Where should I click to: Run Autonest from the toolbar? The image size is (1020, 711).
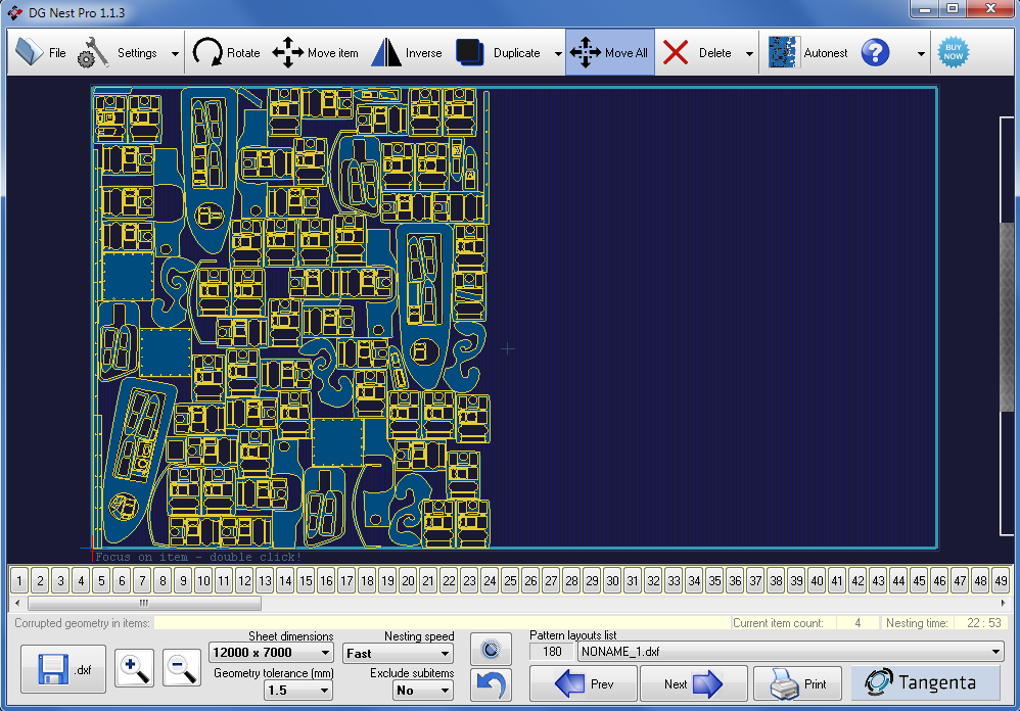point(808,53)
